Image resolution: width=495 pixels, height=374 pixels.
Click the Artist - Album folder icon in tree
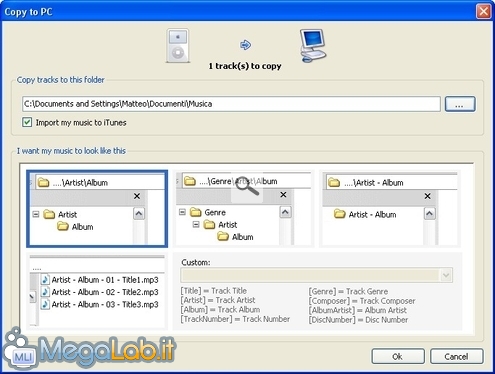pyautogui.click(x=340, y=214)
